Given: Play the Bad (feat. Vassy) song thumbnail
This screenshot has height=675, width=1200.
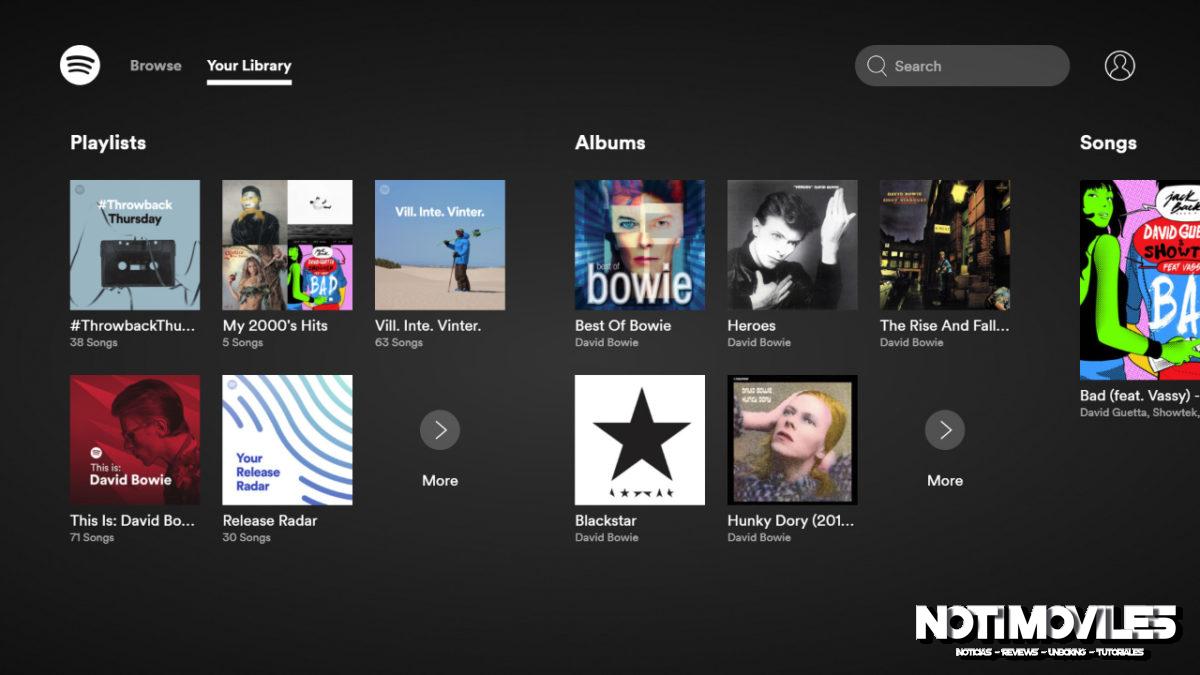Looking at the screenshot, I should [1140, 280].
